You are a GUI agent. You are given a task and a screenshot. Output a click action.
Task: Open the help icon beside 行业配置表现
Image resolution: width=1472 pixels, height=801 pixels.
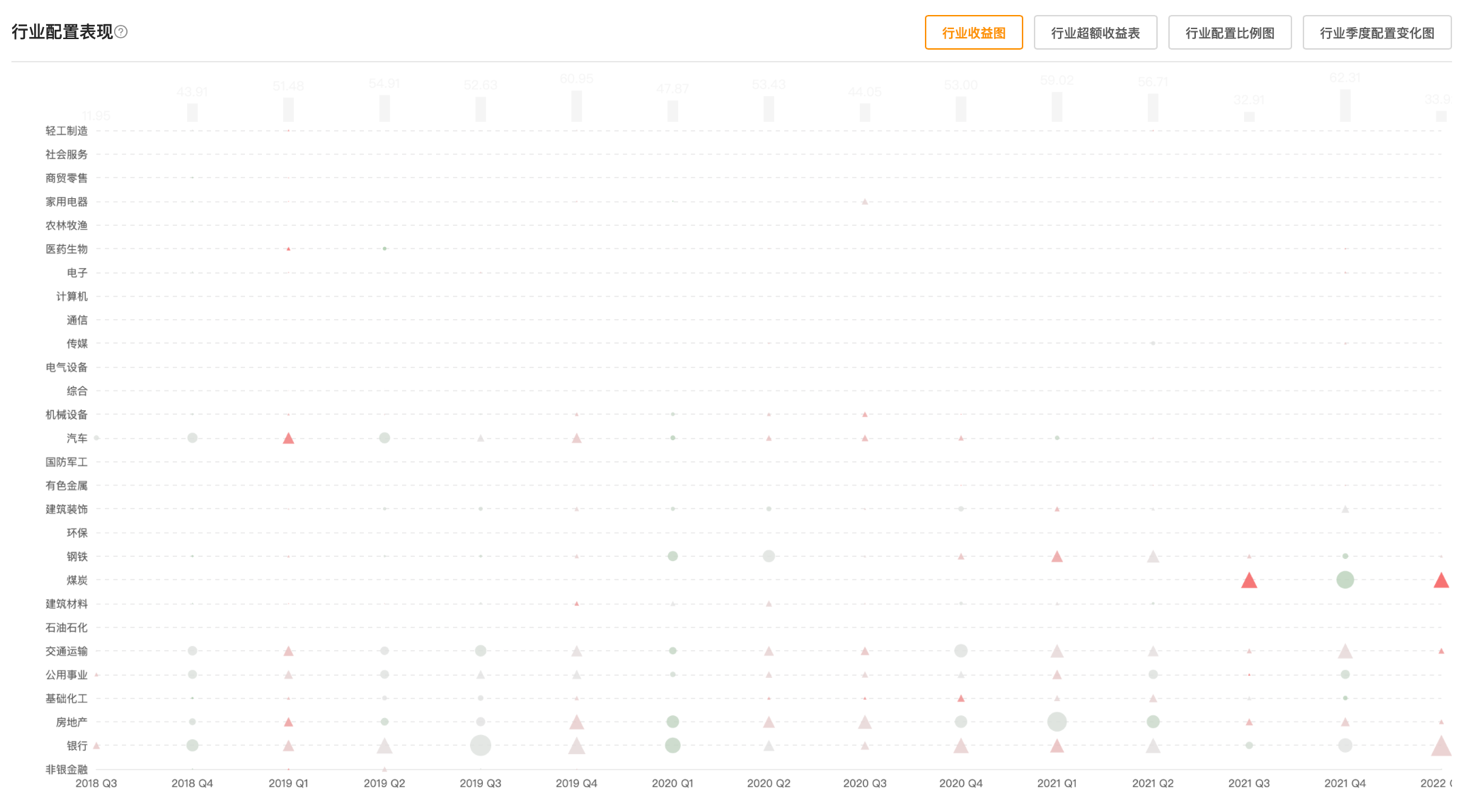[121, 32]
